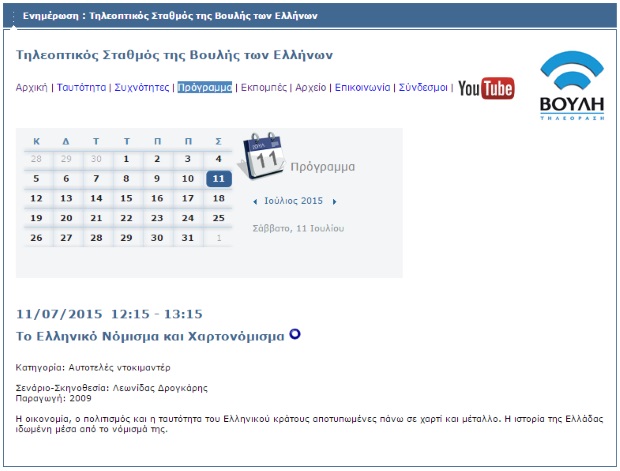This screenshot has width=620, height=471.
Task: Select the Συχνότητες navigation link
Action: (x=141, y=88)
